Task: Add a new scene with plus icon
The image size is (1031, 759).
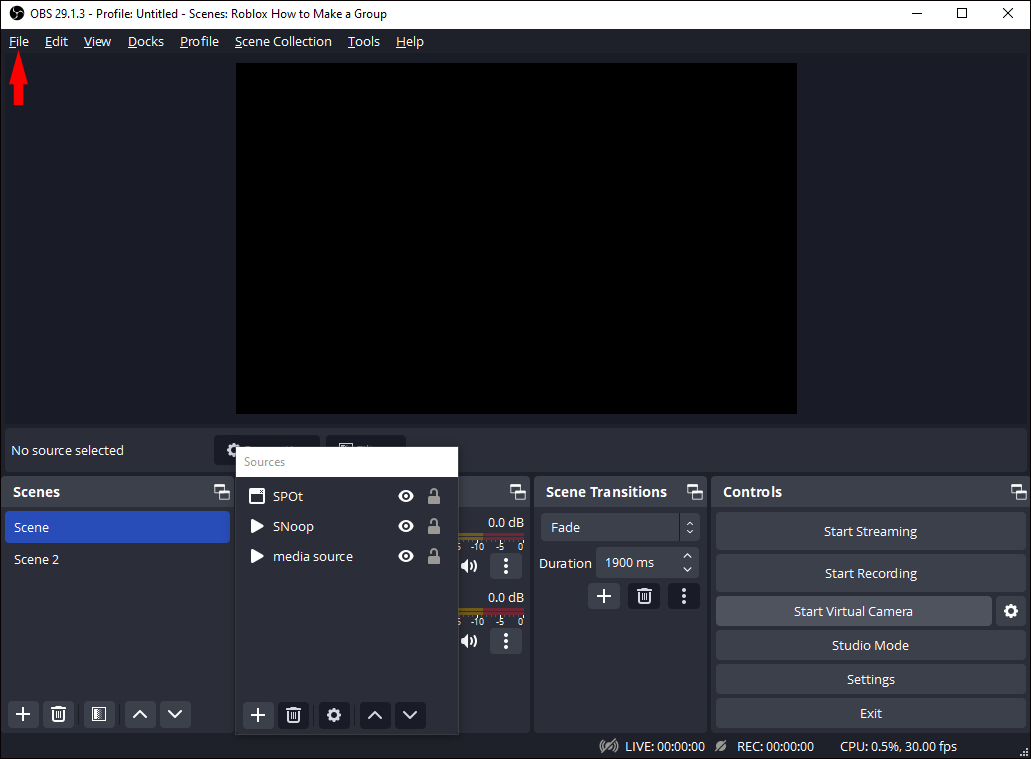Action: click(x=23, y=714)
